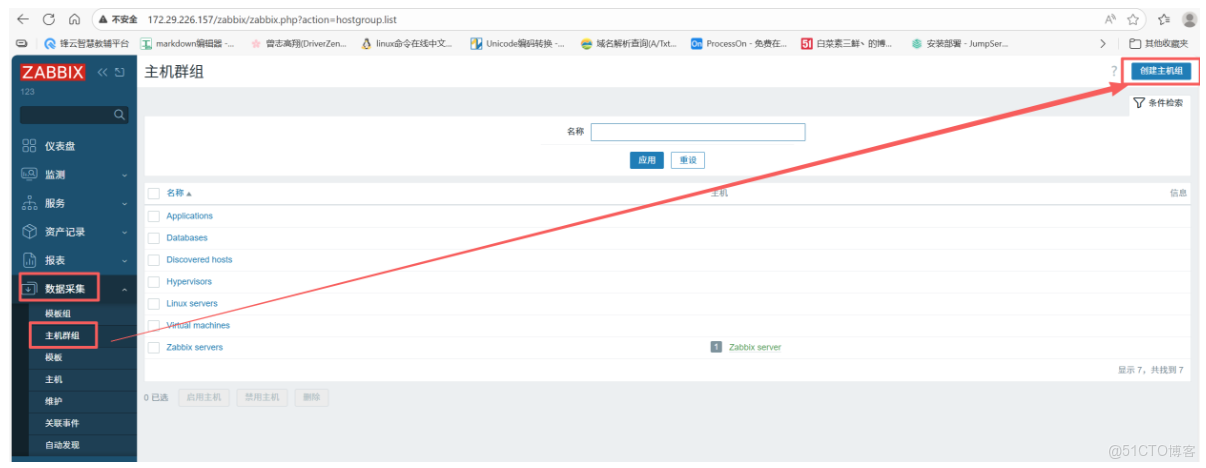Check the Zabbix servers row checkbox
Image resolution: width=1206 pixels, height=468 pixels.
coord(154,348)
